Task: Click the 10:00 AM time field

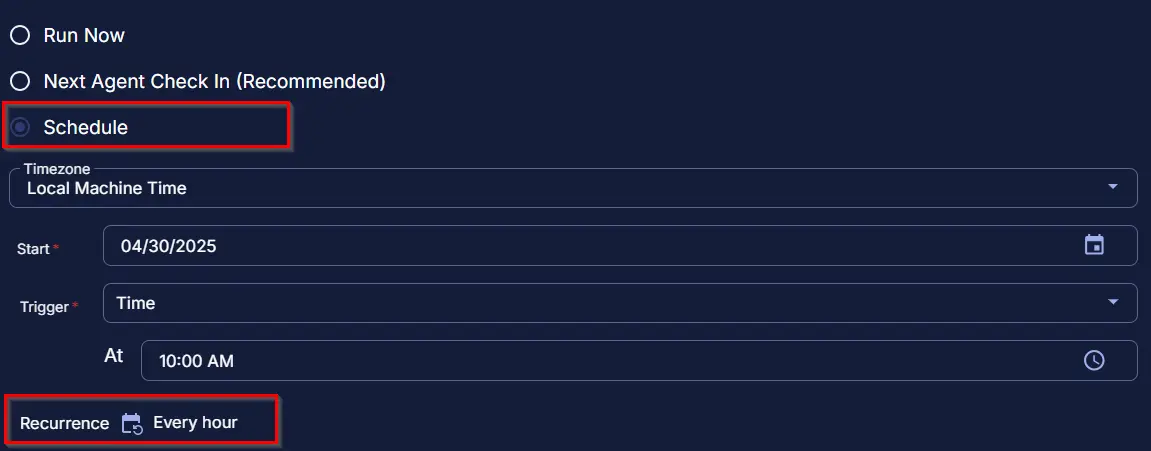Action: (x=639, y=361)
